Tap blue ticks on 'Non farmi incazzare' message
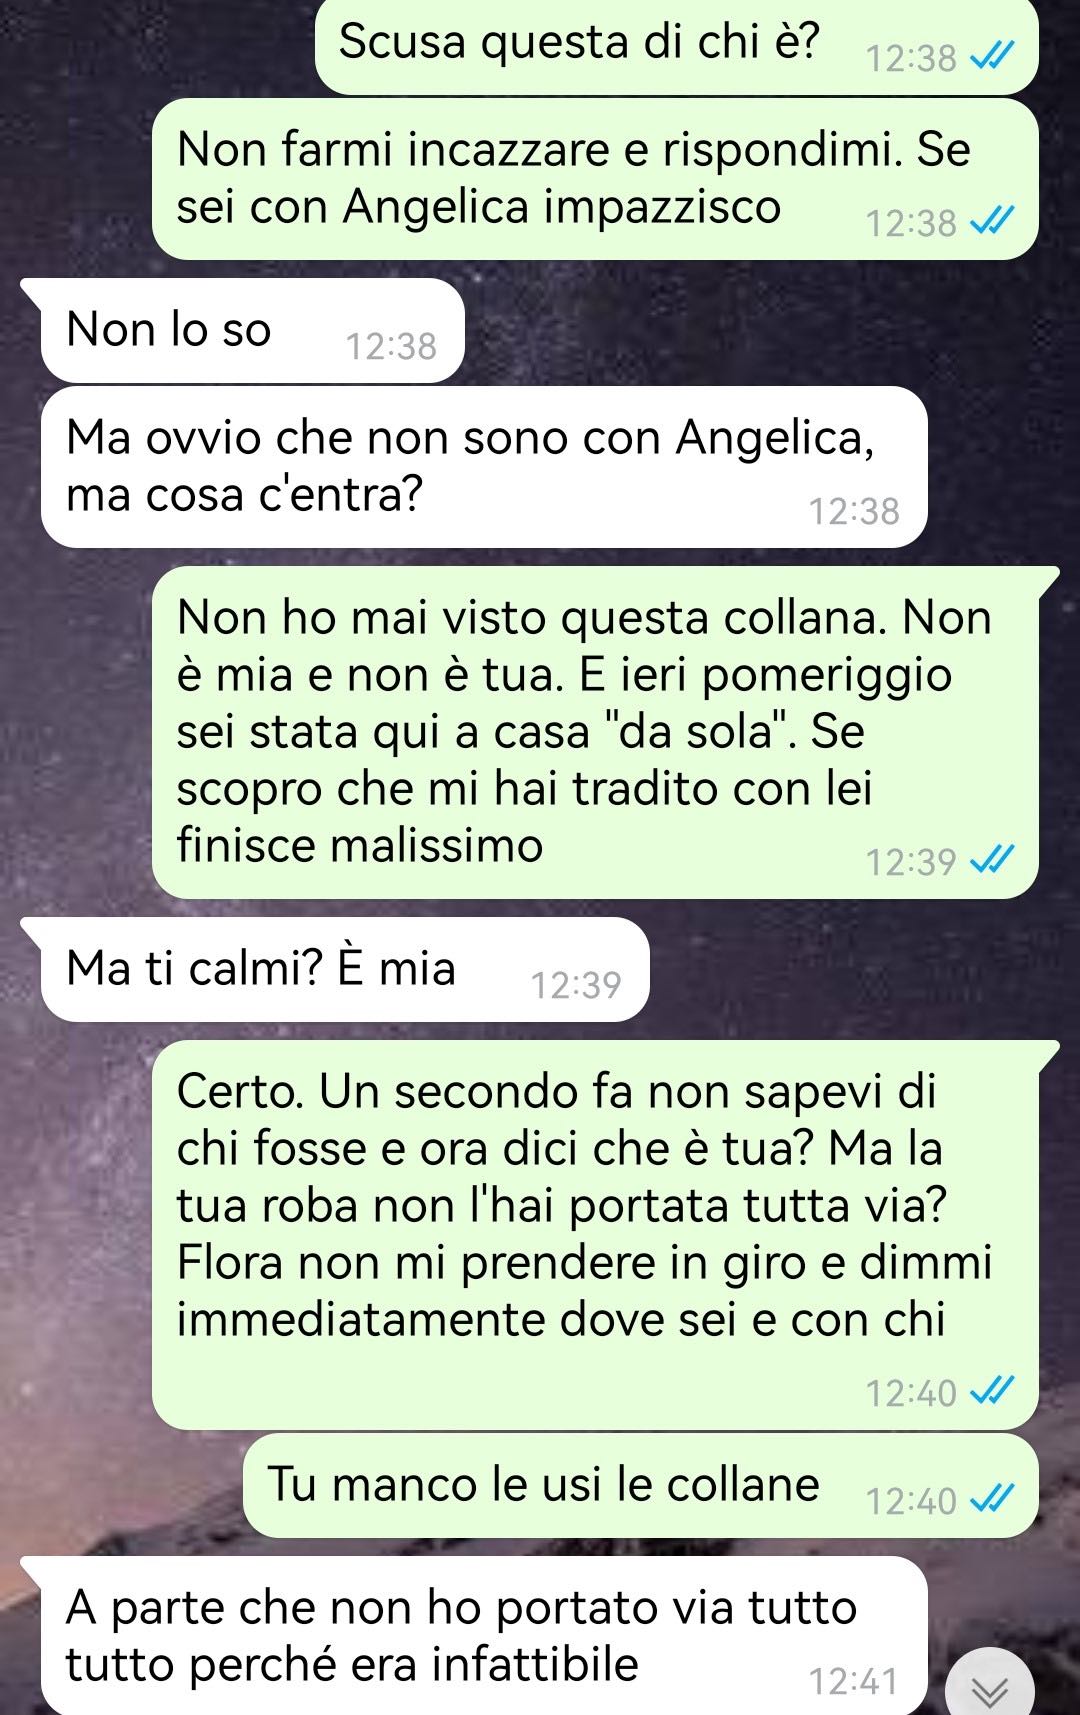Image resolution: width=1080 pixels, height=1715 pixels. tap(993, 222)
